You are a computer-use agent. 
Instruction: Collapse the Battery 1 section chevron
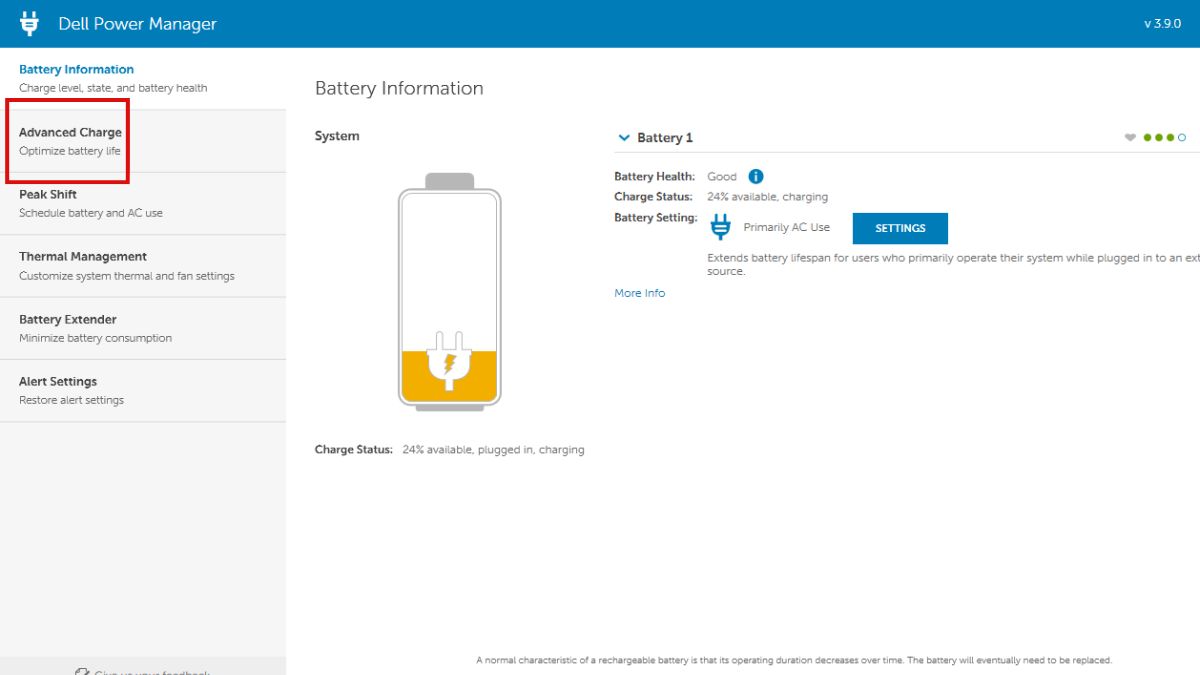click(624, 137)
